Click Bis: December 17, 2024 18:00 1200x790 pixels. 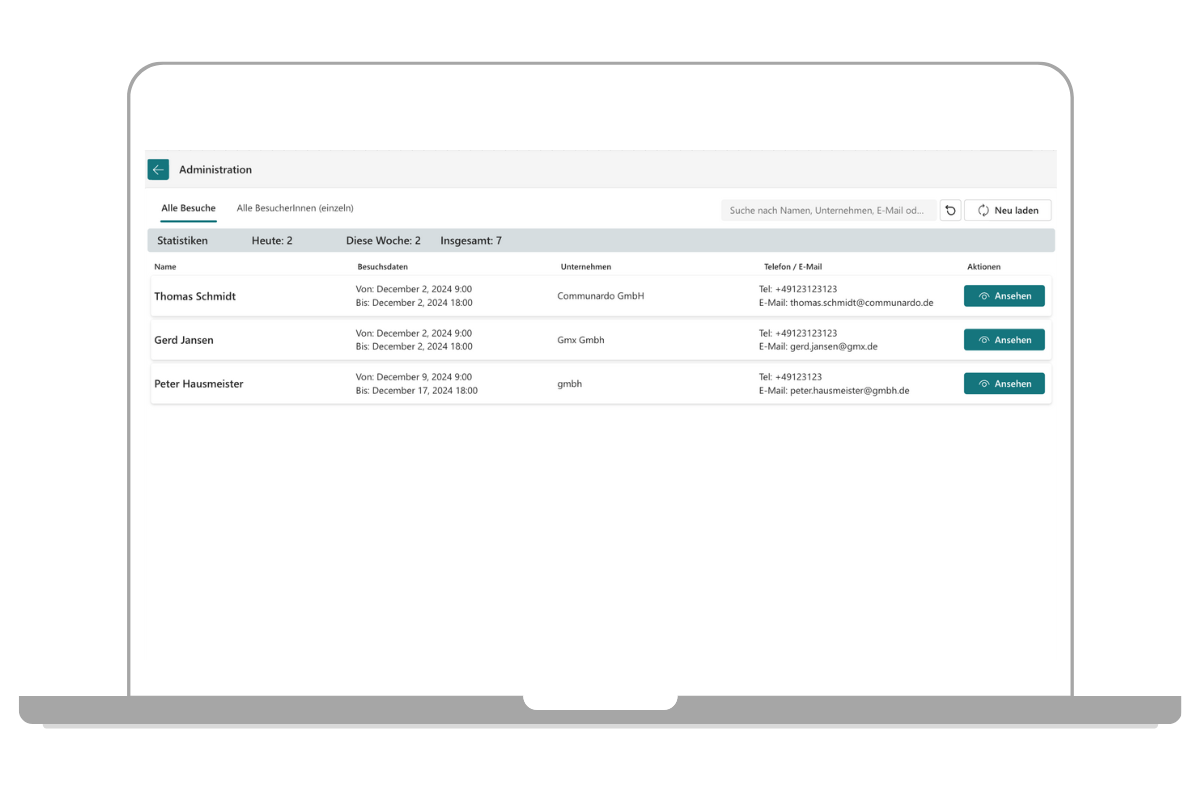(x=417, y=390)
